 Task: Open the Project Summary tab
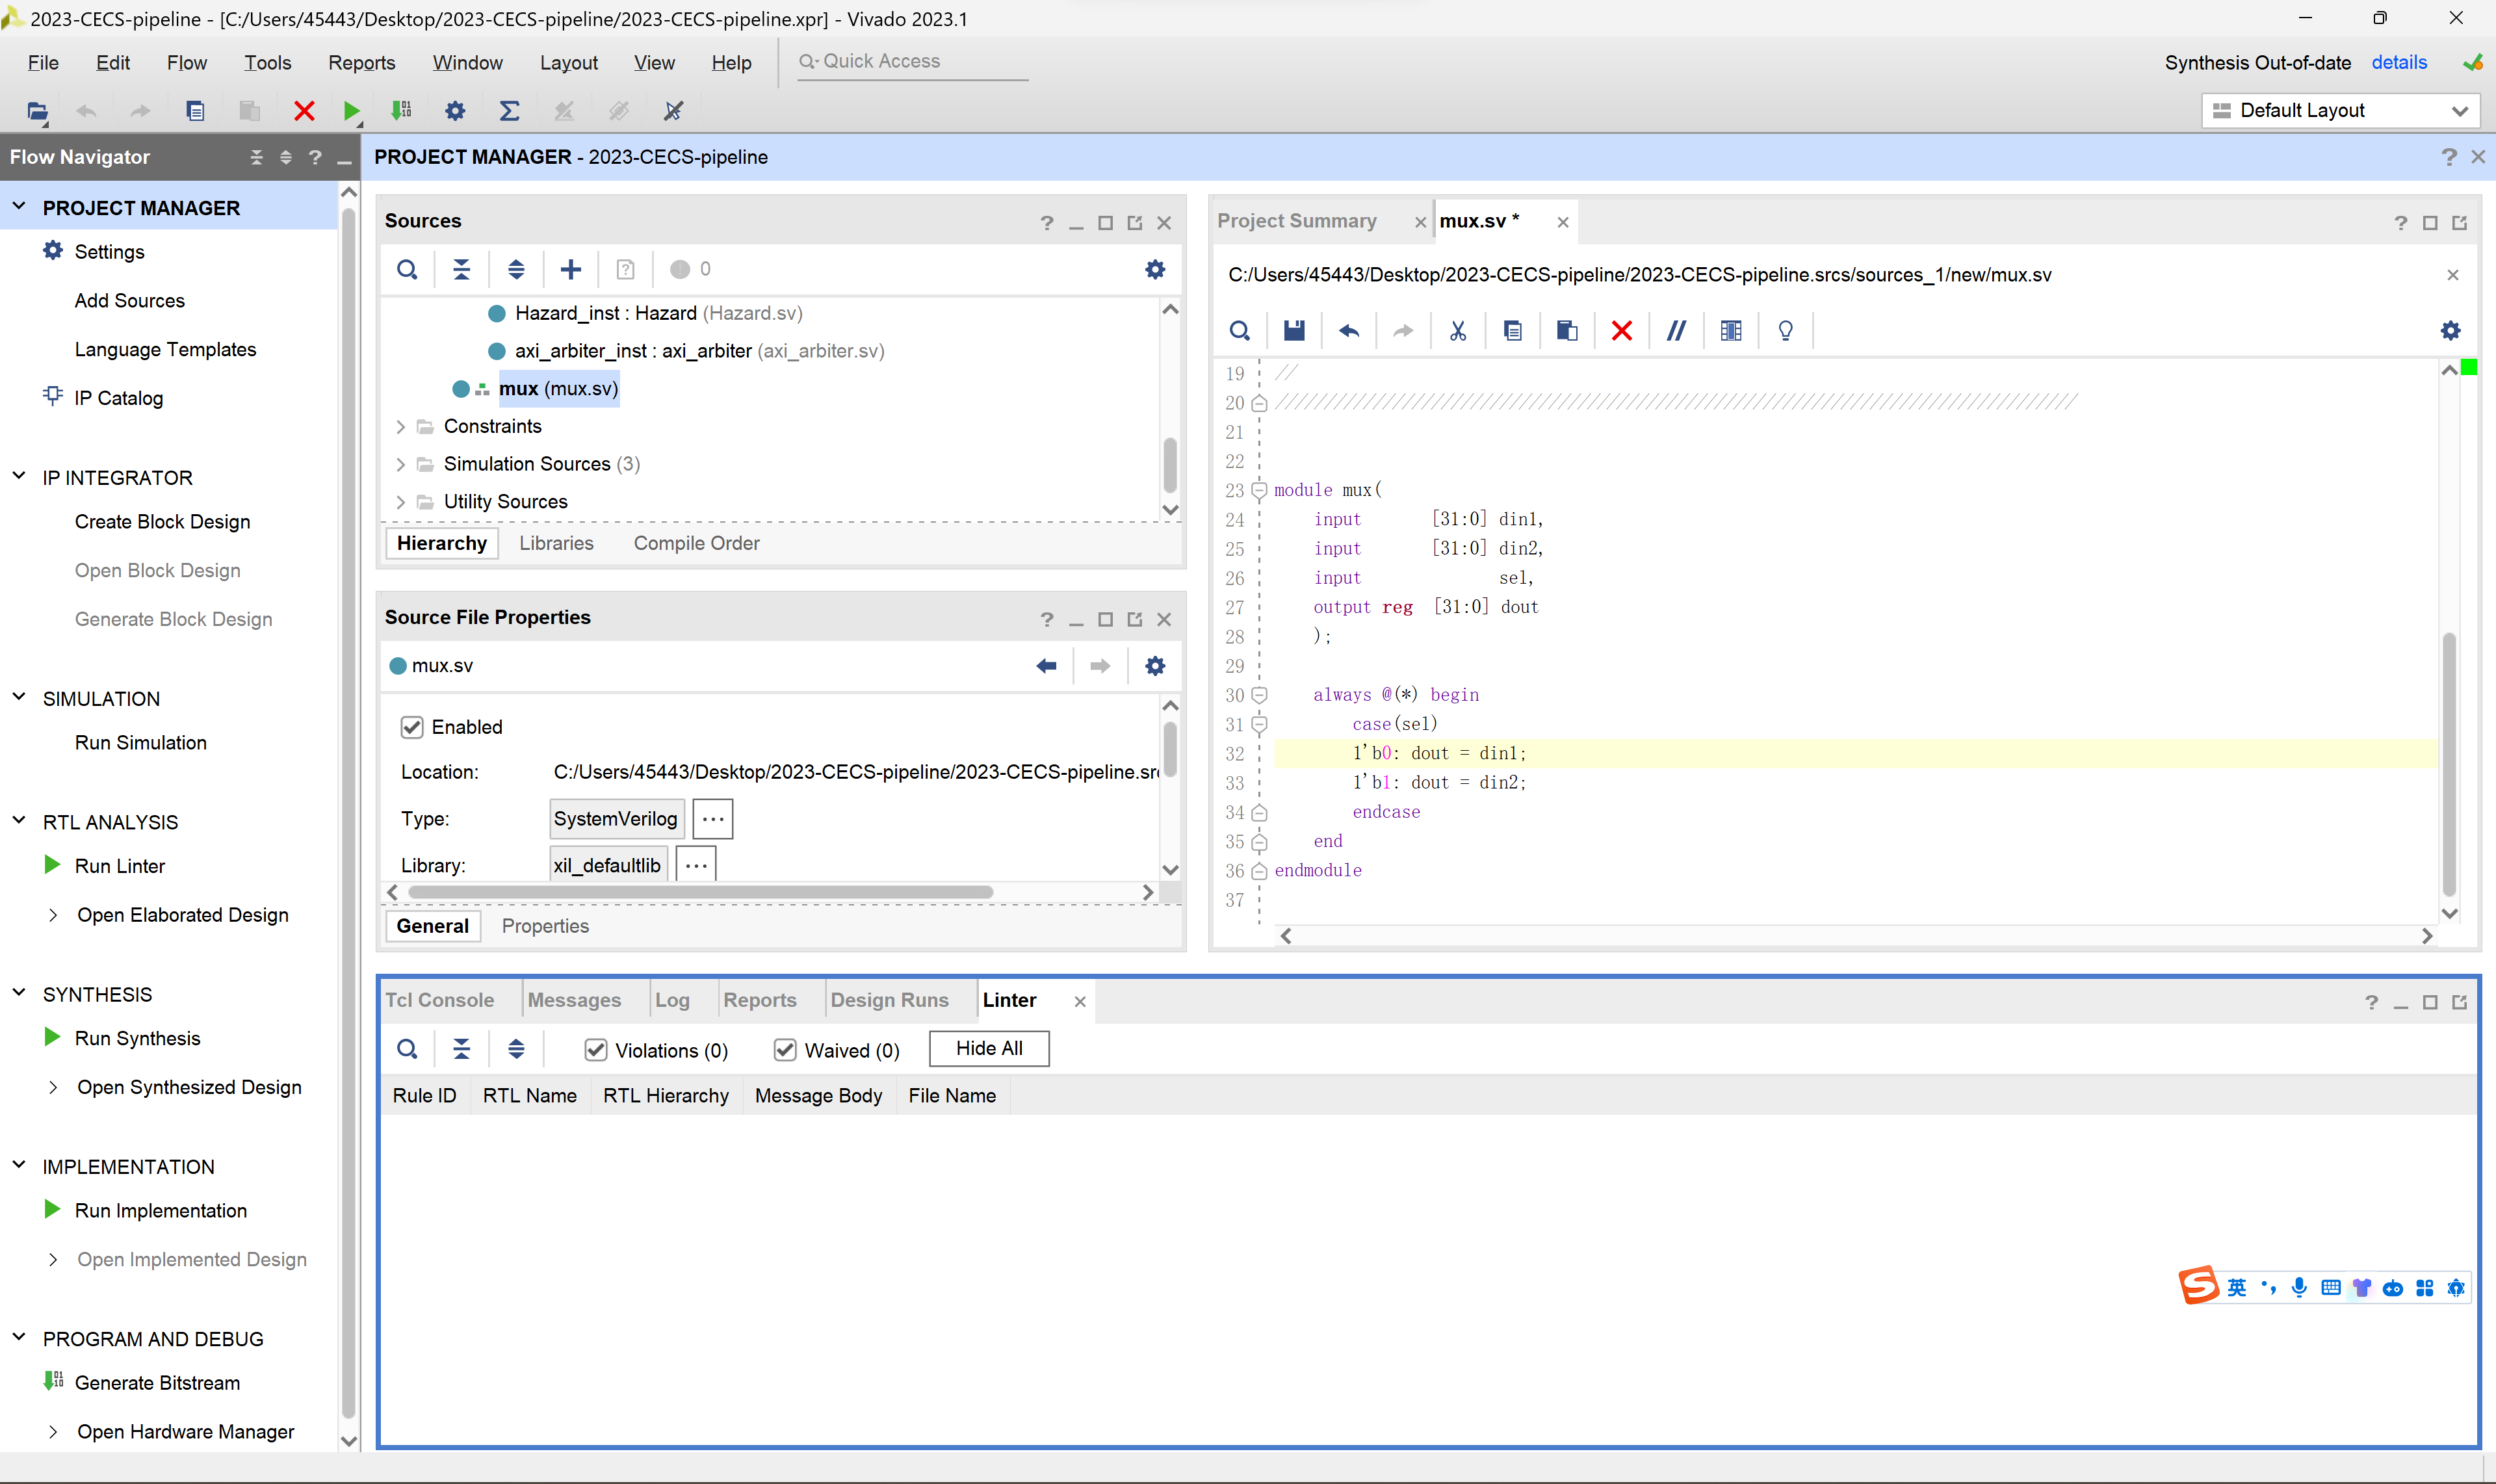[1296, 221]
